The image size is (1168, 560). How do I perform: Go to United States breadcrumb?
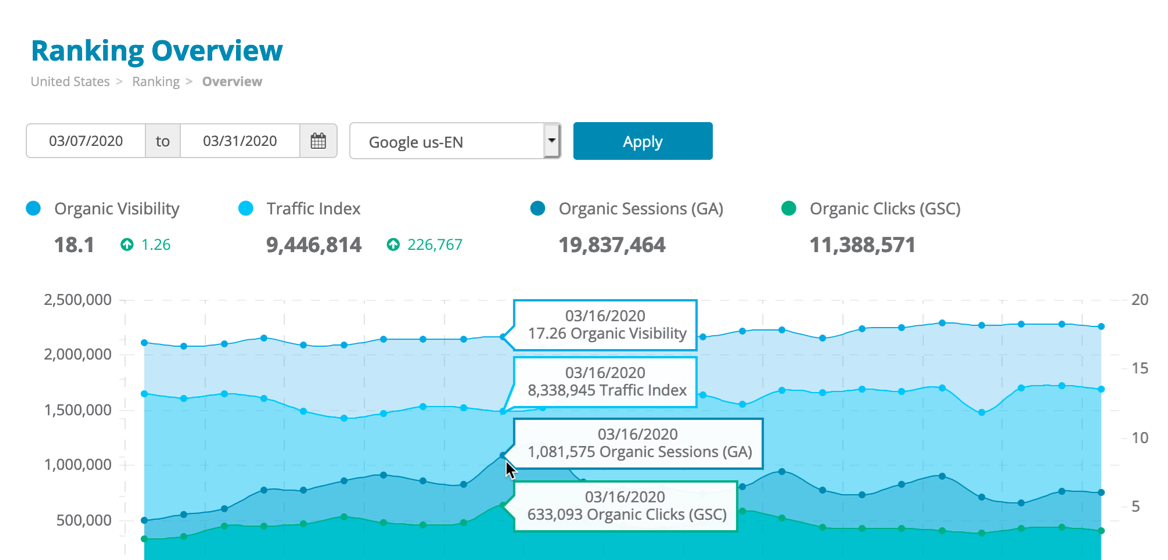click(70, 82)
